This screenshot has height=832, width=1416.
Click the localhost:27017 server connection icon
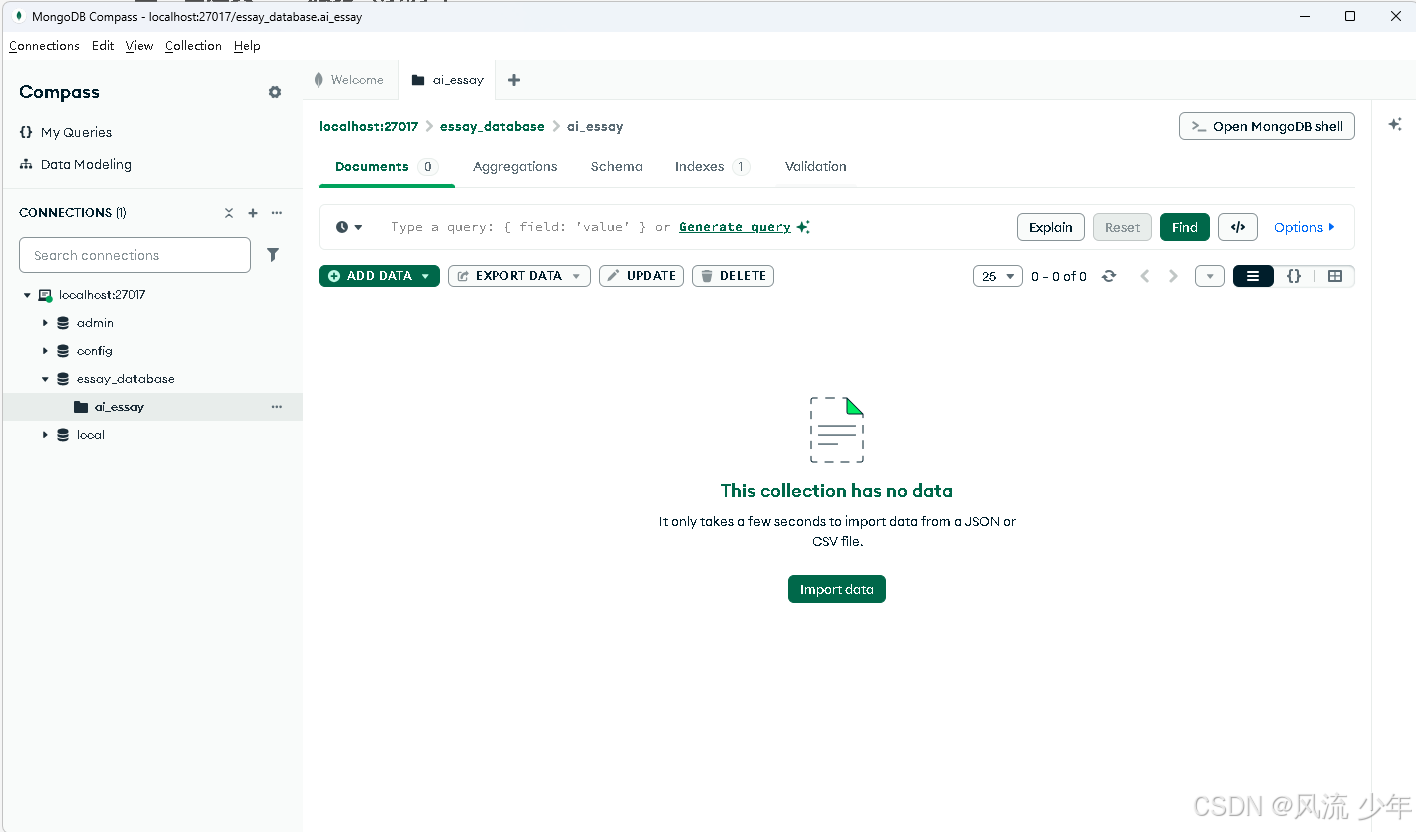(45, 295)
